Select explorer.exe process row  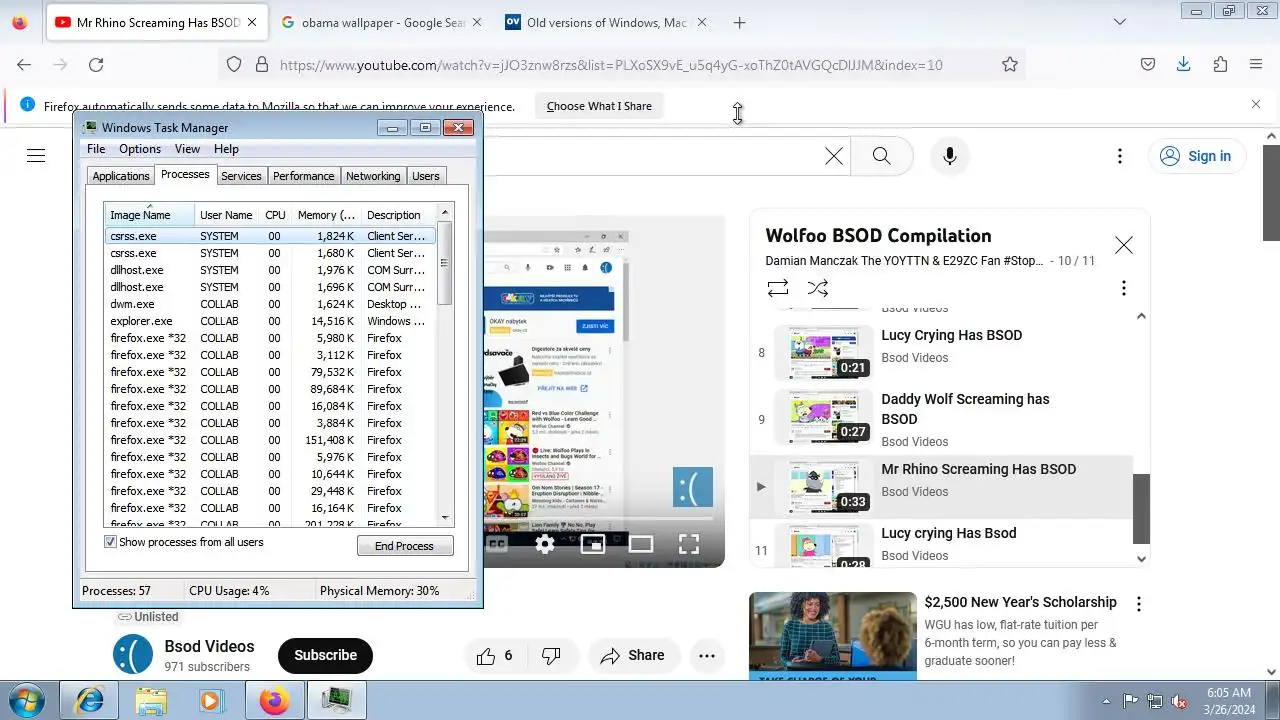point(271,321)
